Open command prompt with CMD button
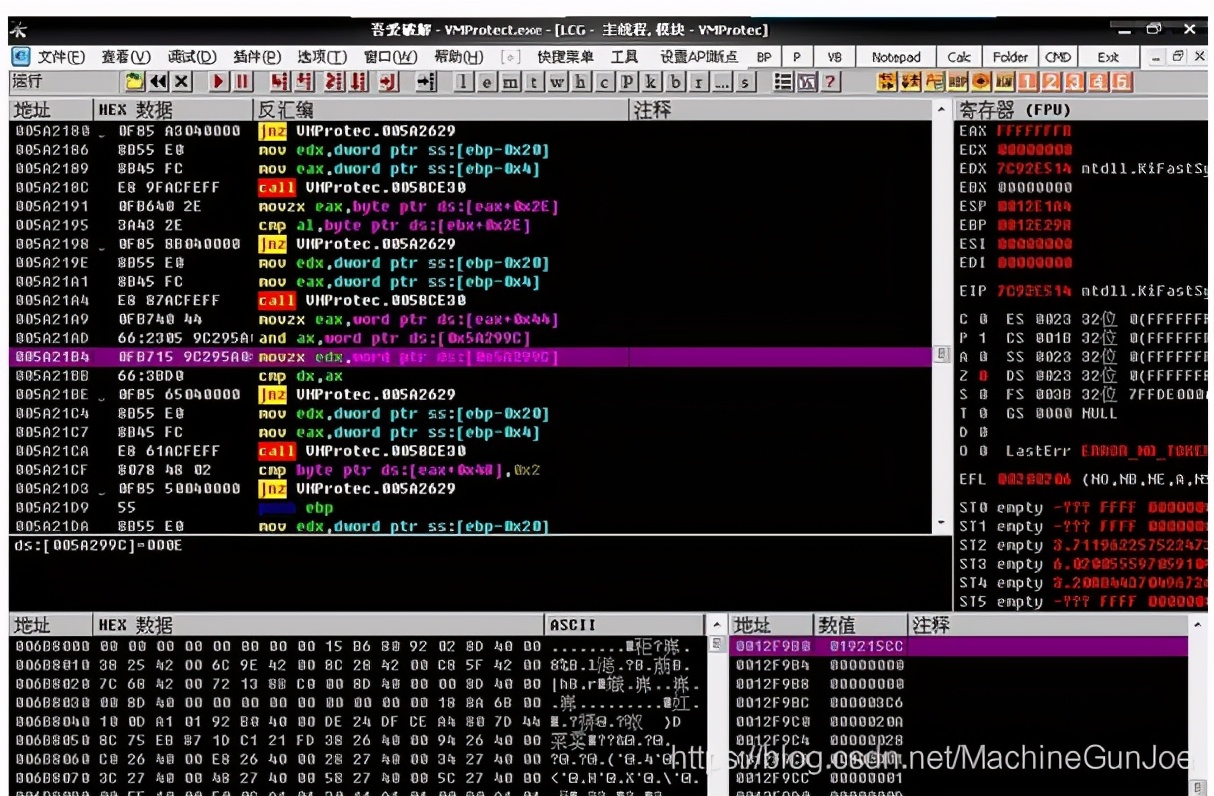This screenshot has width=1214, height=796. coord(1058,57)
